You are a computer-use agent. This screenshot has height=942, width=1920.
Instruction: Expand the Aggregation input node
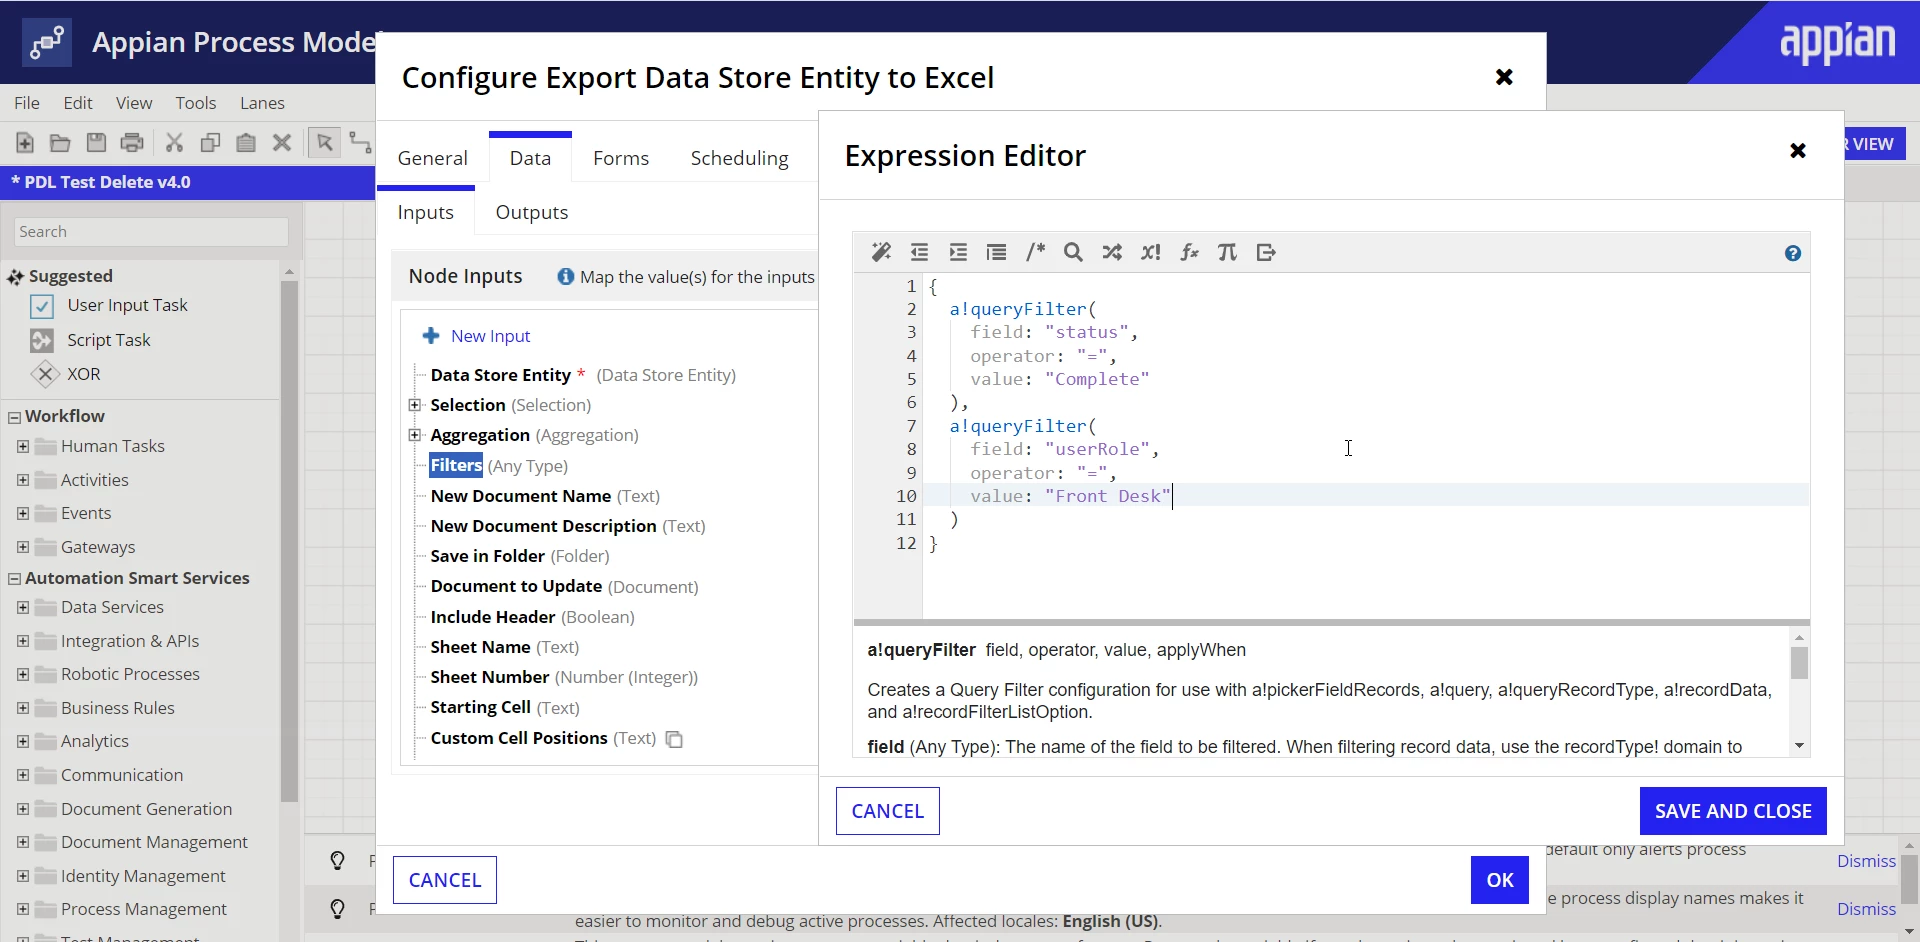tap(415, 435)
